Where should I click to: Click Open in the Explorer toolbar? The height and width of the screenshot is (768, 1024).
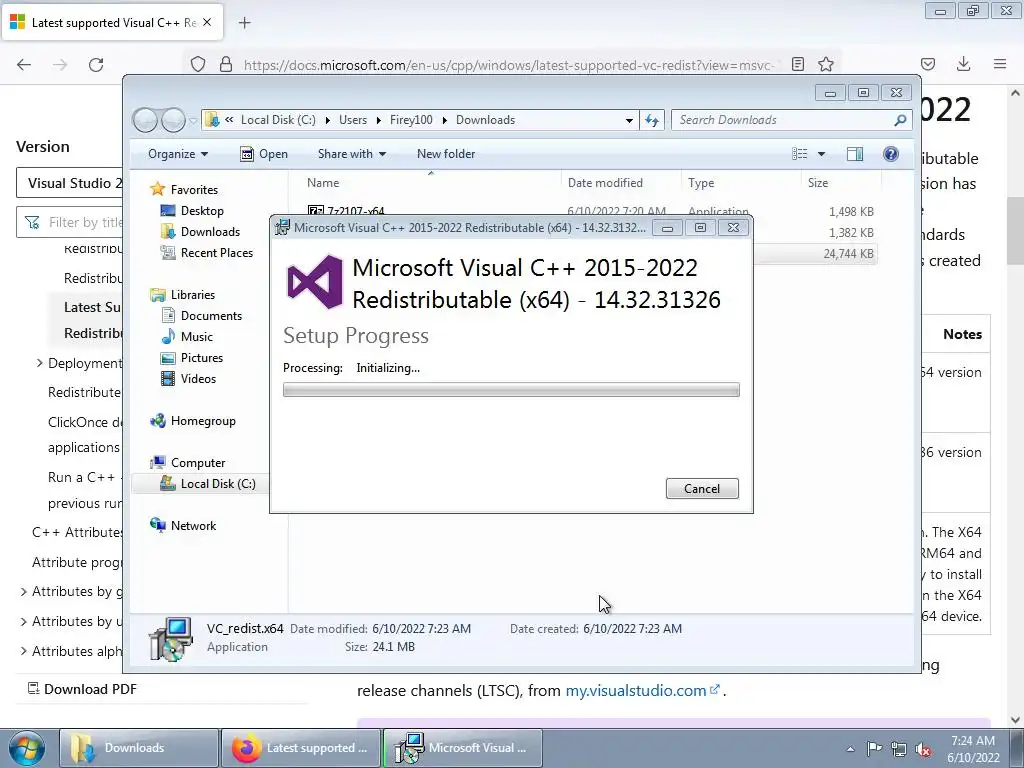(x=264, y=154)
